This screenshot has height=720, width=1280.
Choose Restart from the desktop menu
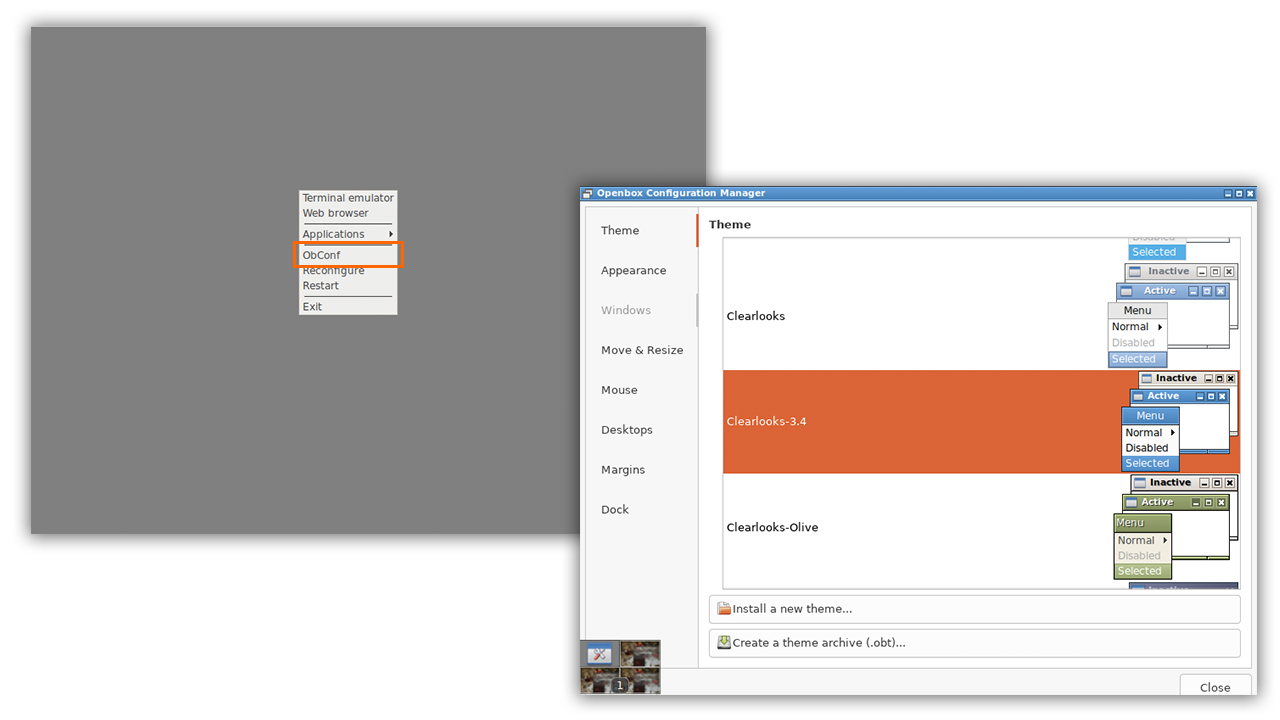coord(348,286)
